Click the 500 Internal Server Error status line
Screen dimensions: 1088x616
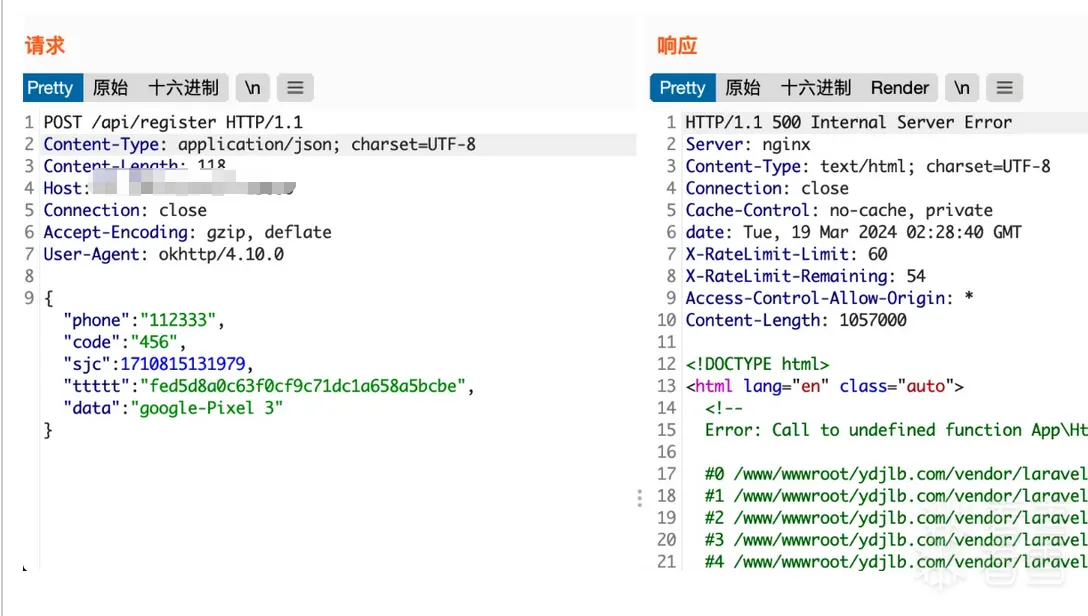pyautogui.click(x=848, y=122)
